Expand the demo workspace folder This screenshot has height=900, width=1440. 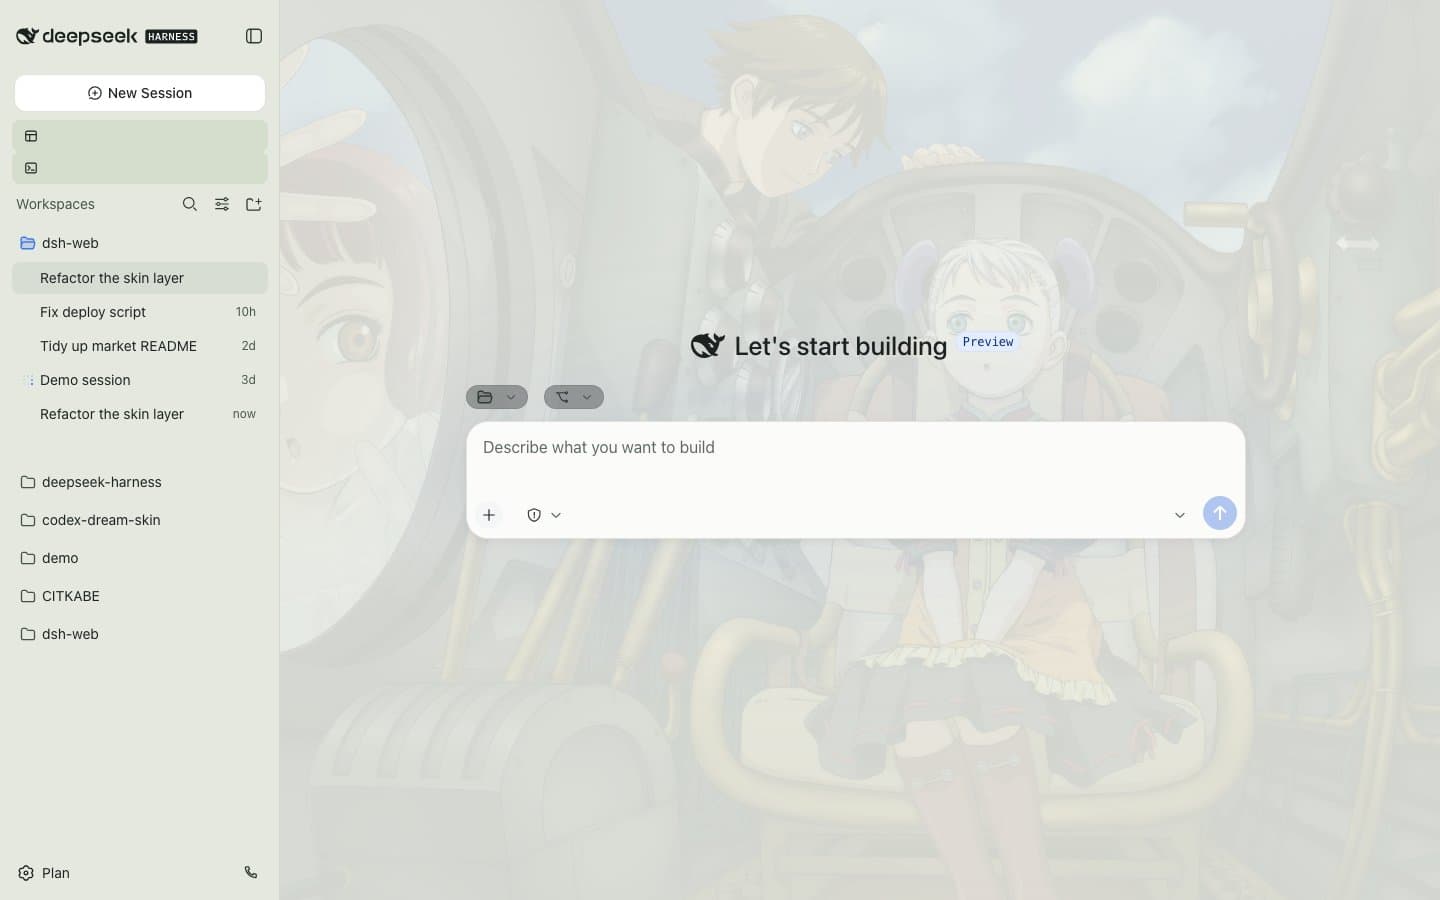[140, 558]
